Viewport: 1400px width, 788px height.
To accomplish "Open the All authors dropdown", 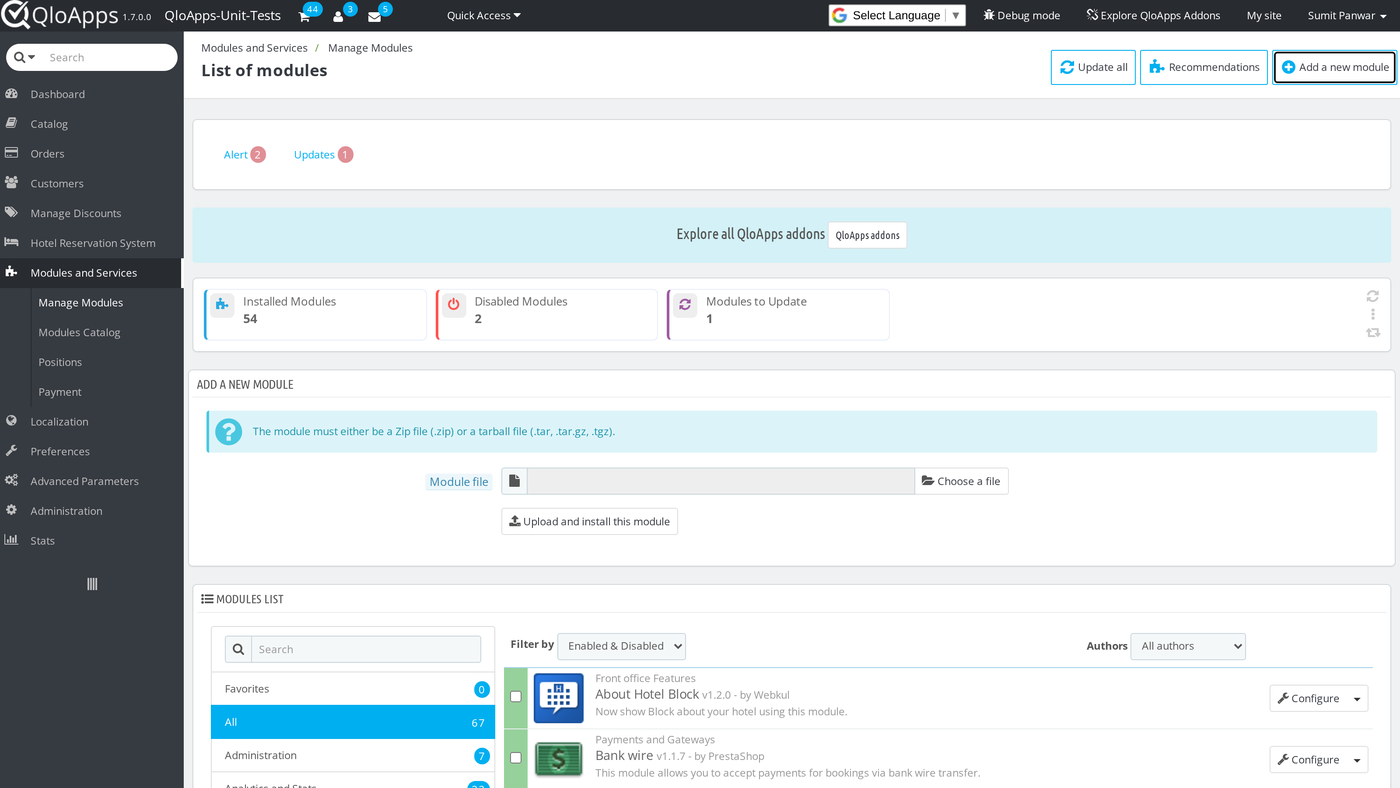I will coord(1188,646).
